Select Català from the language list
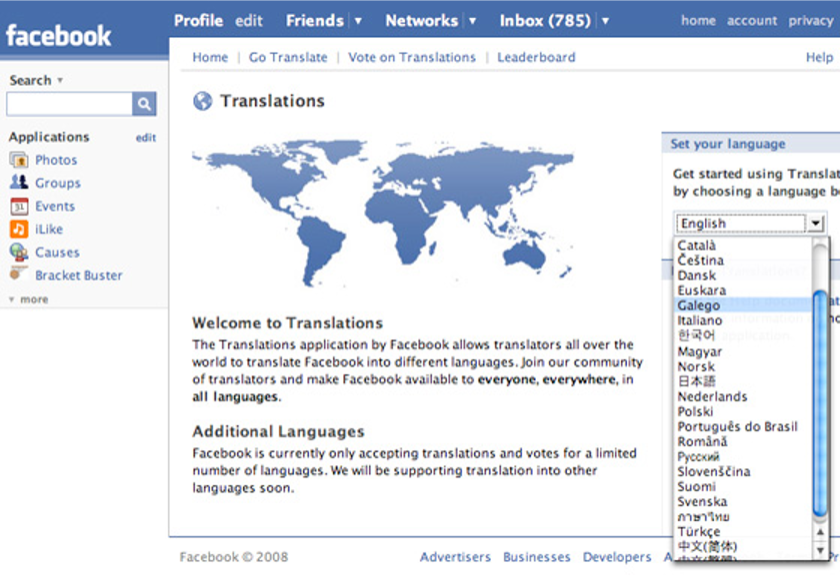This screenshot has width=840, height=585. click(x=743, y=245)
